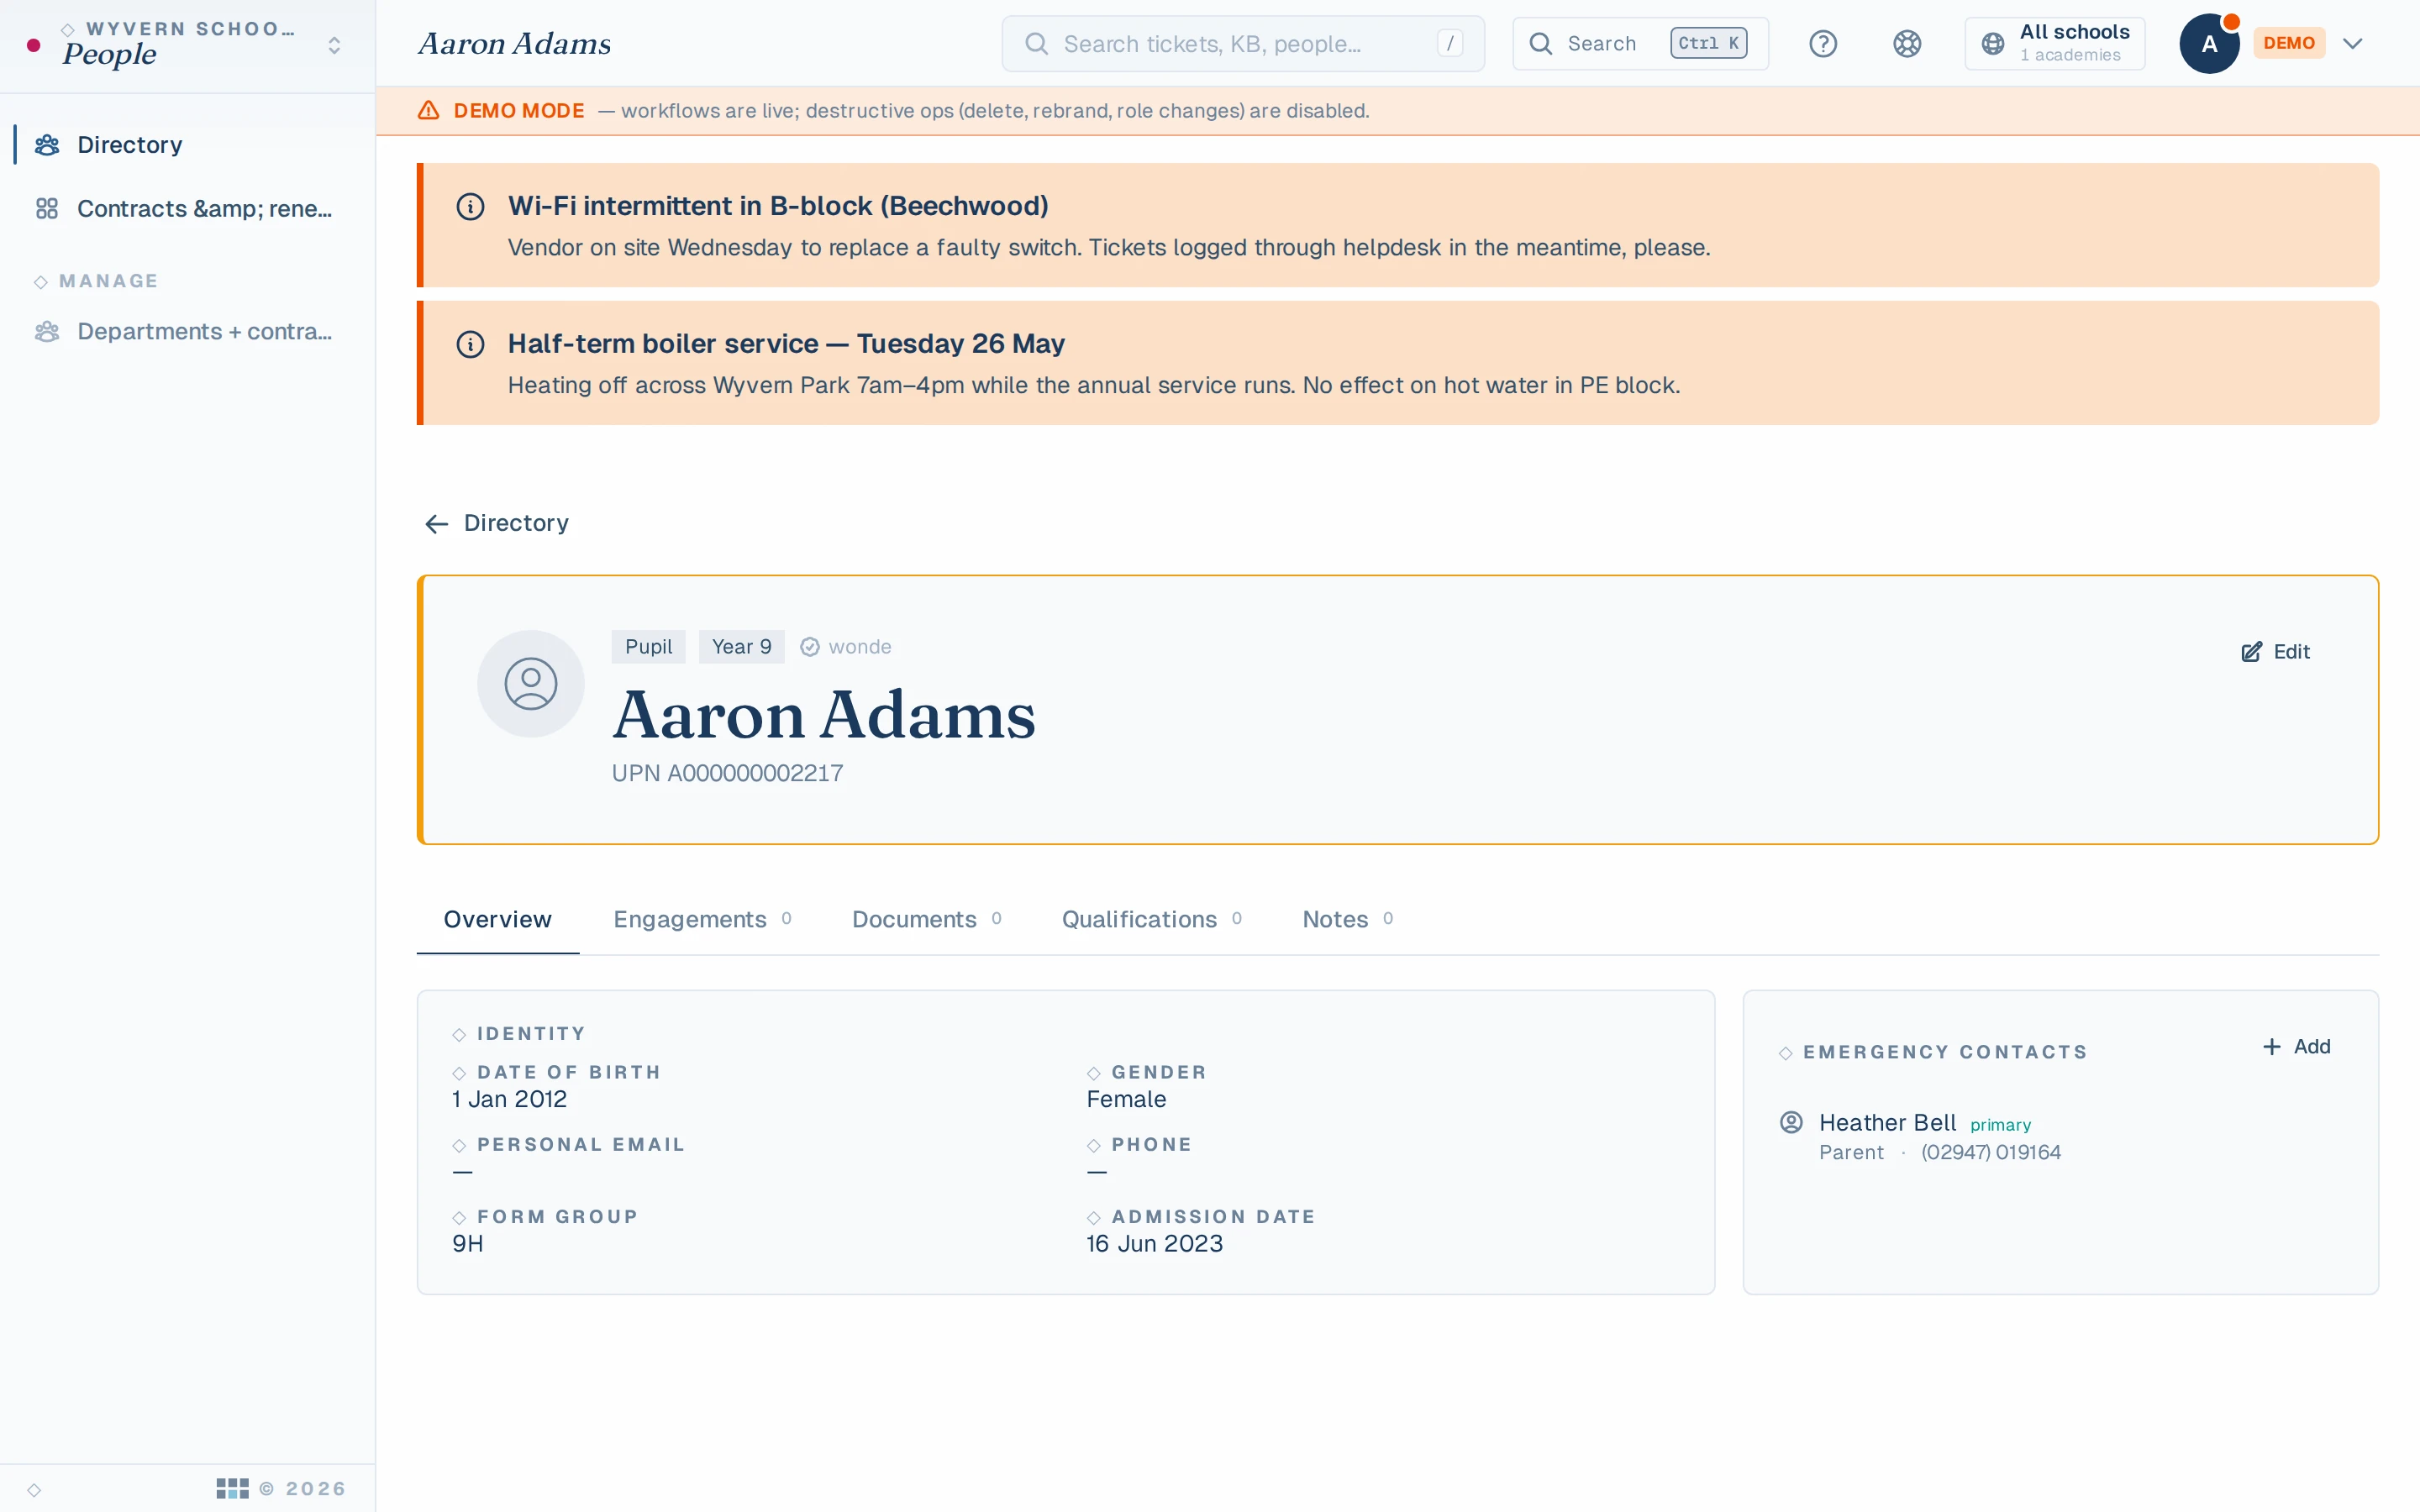This screenshot has height=1512, width=2420.
Task: Click the Edit profile button
Action: click(2275, 652)
